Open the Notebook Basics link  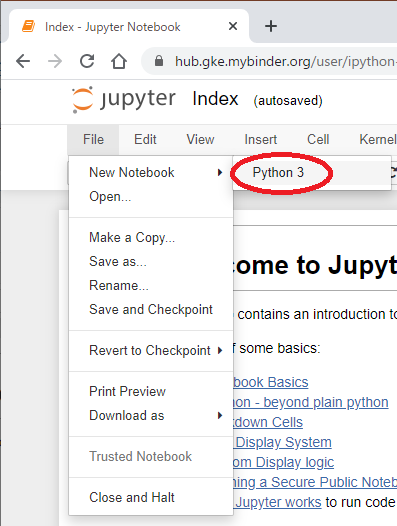click(270, 382)
